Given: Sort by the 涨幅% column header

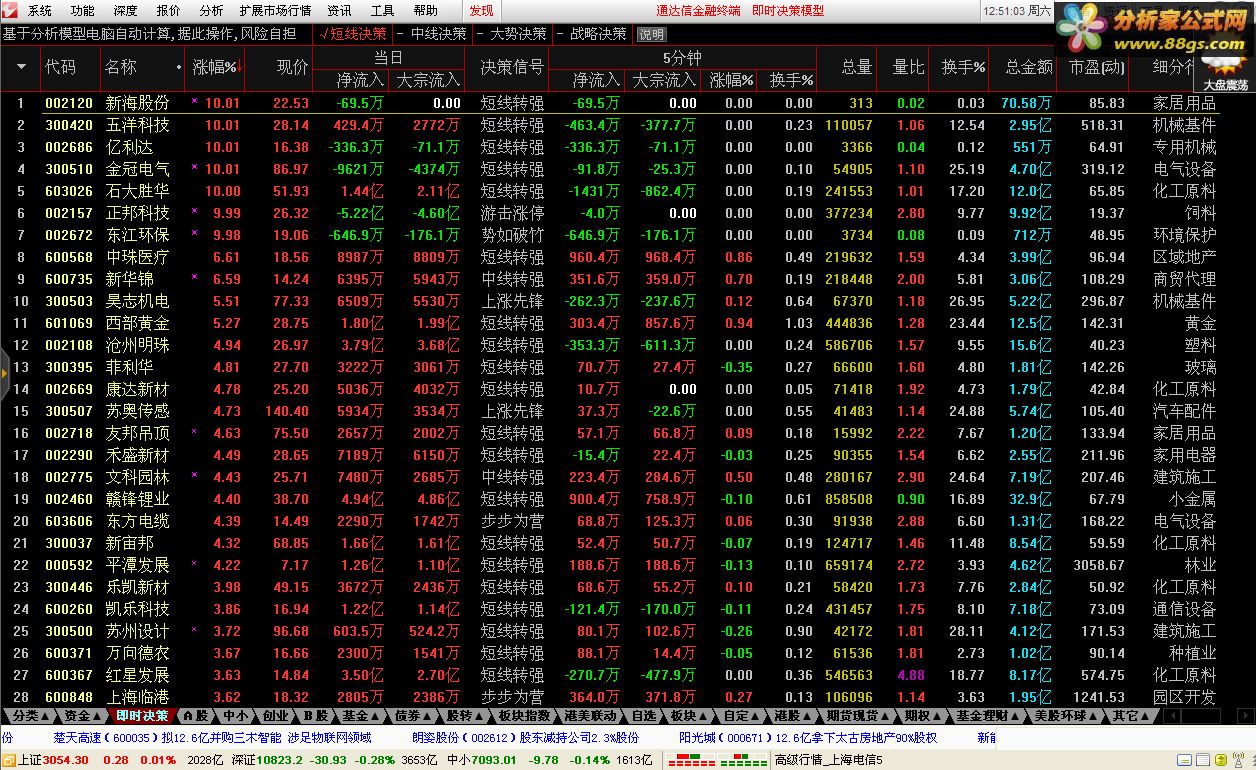Looking at the screenshot, I should [x=215, y=67].
